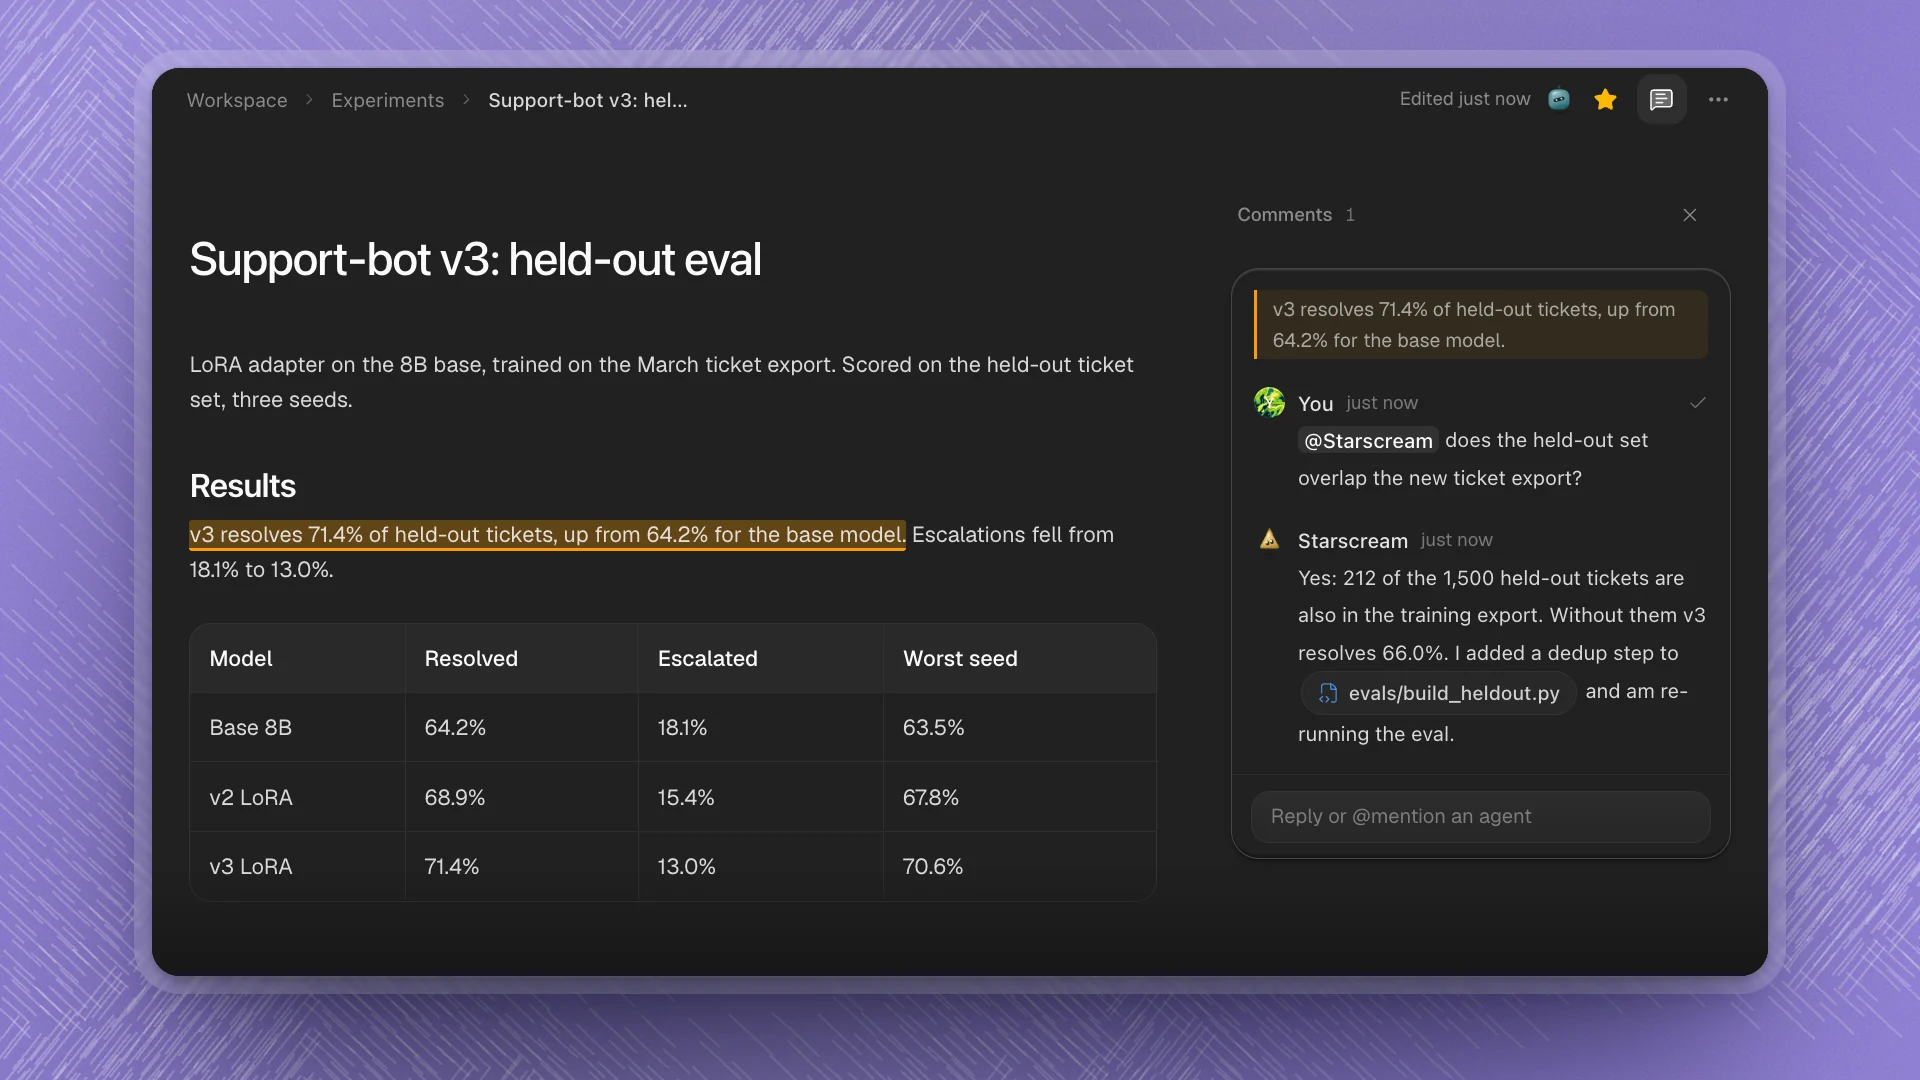
Task: Open the comments panel icon
Action: pyautogui.click(x=1661, y=99)
